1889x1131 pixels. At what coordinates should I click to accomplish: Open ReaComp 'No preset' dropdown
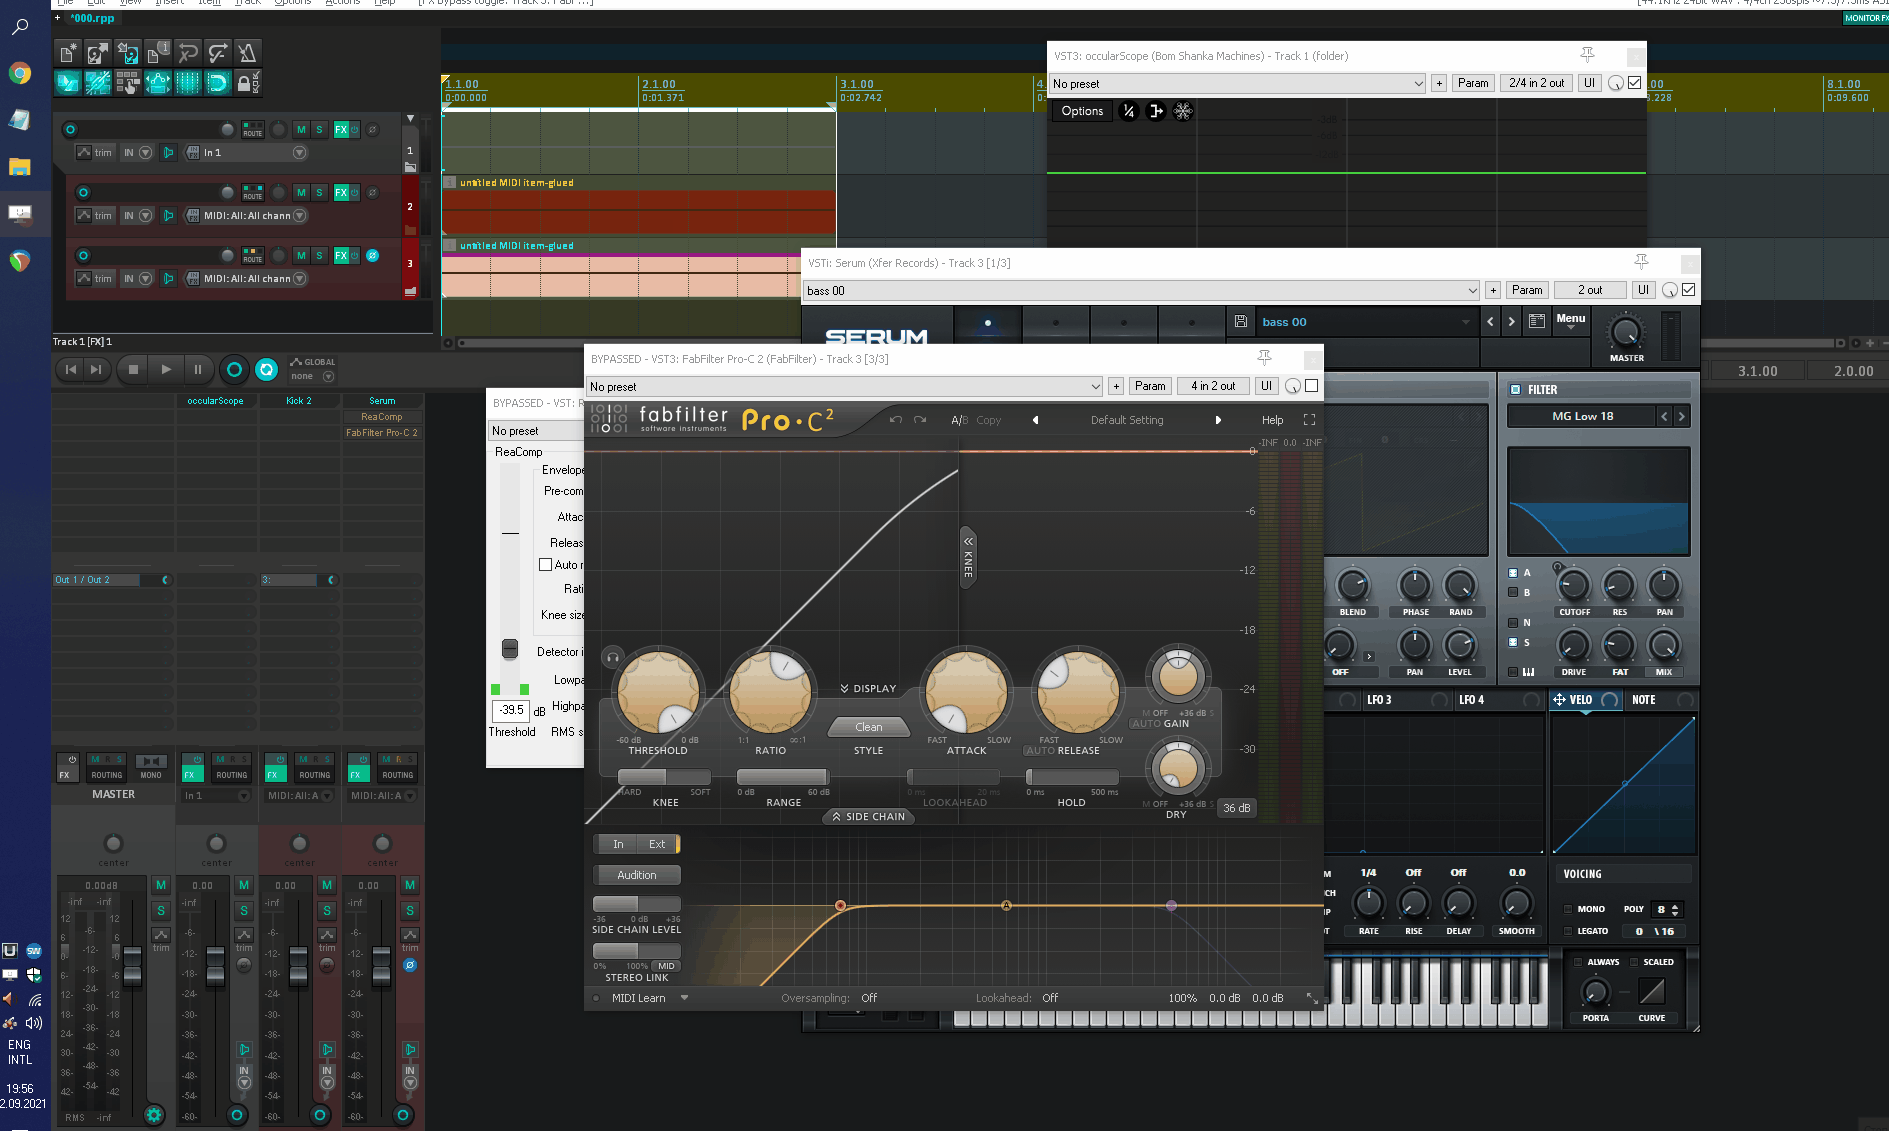537,431
